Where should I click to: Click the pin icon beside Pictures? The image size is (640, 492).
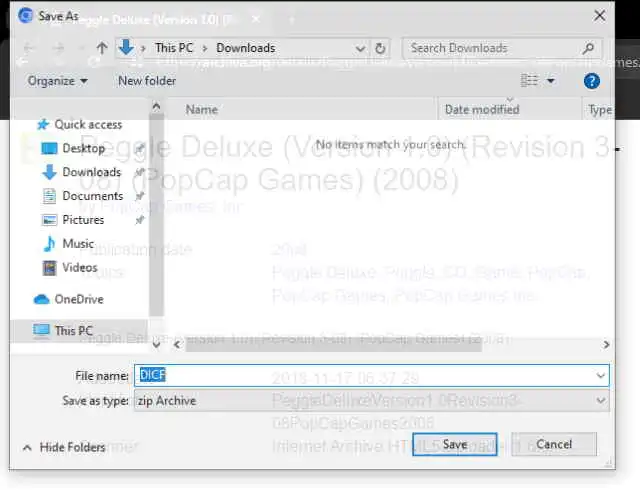(140, 220)
